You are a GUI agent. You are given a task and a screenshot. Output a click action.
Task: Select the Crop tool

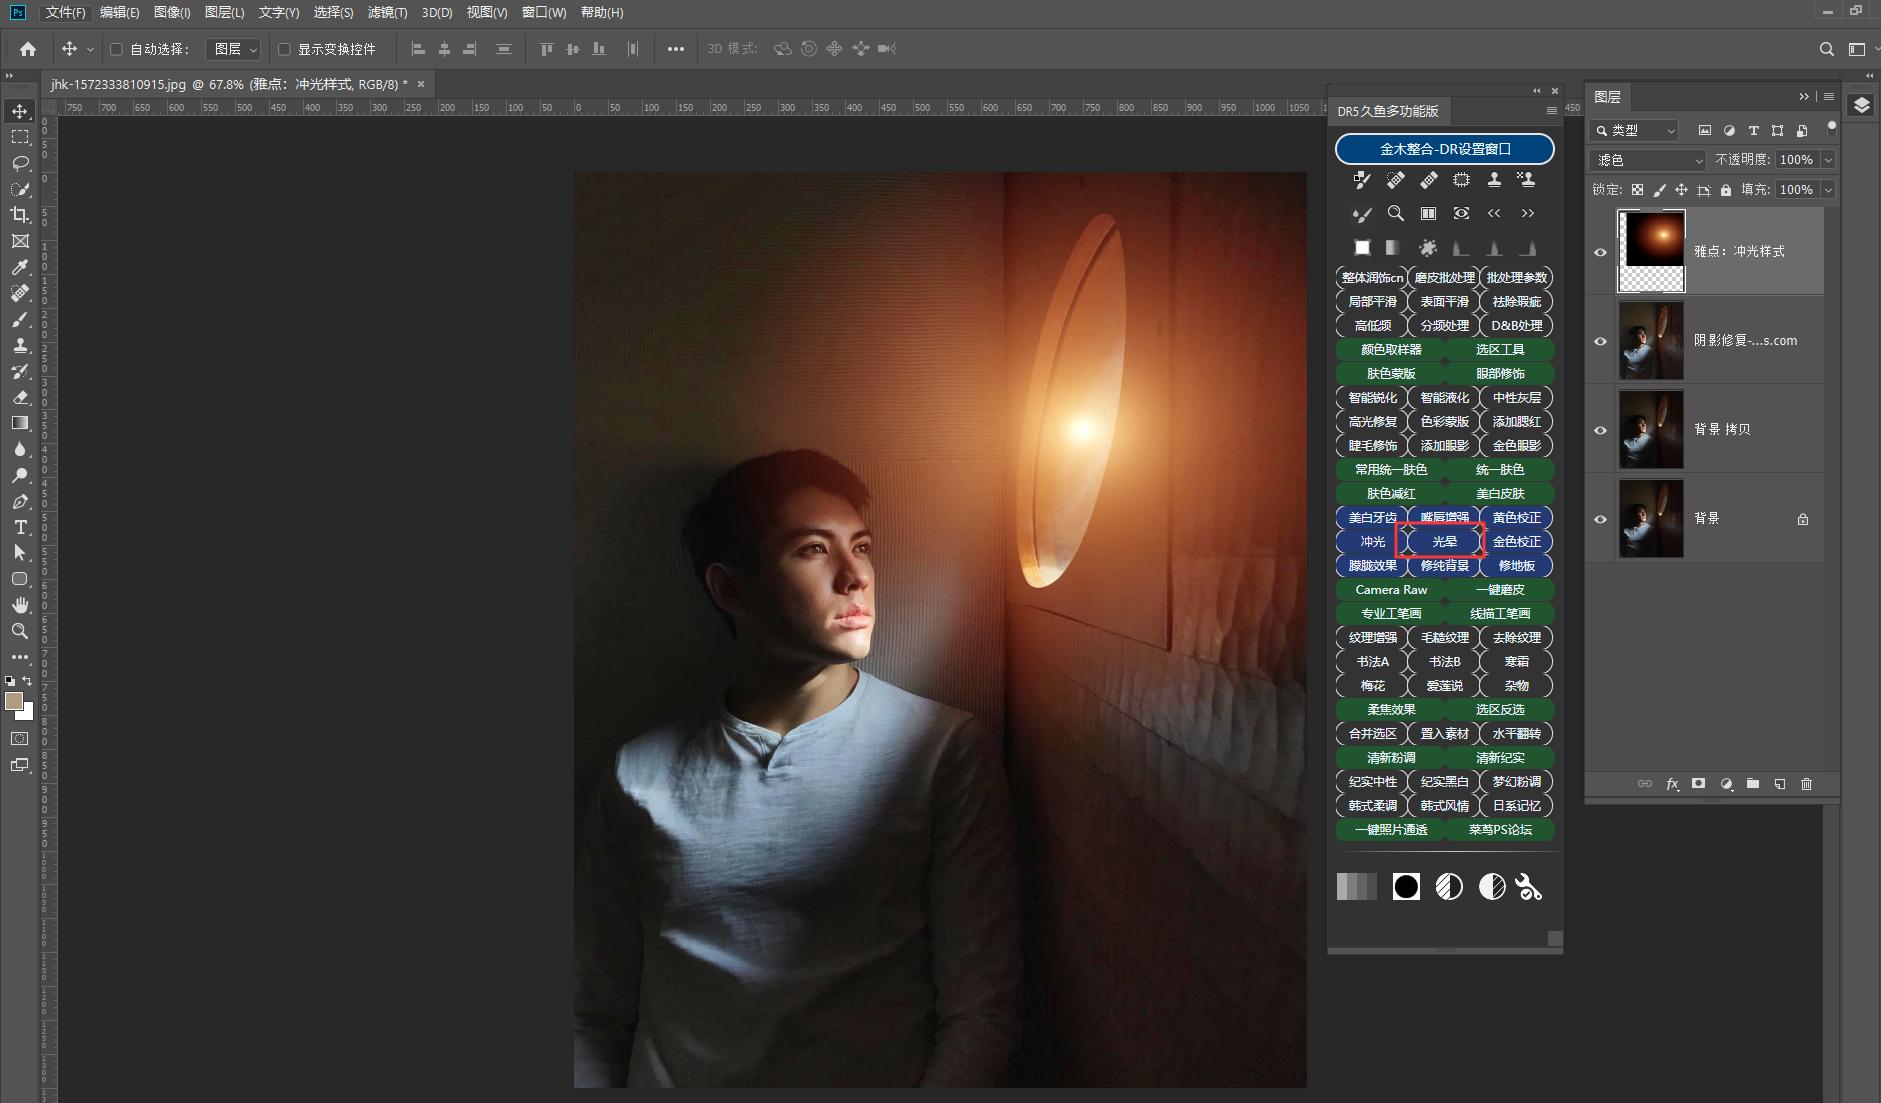20,215
